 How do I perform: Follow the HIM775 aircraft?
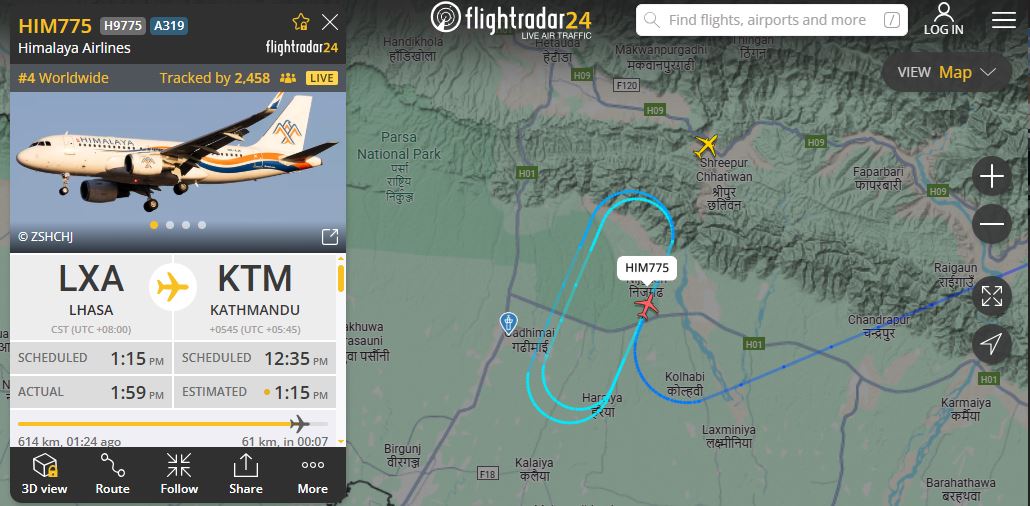pos(179,473)
